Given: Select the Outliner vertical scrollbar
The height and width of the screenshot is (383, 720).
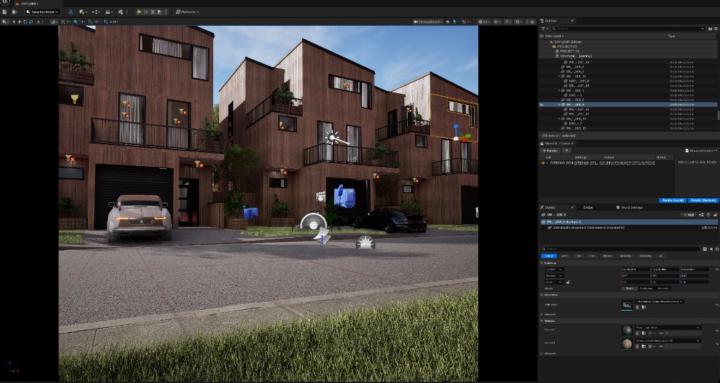Looking at the screenshot, I should (x=718, y=114).
